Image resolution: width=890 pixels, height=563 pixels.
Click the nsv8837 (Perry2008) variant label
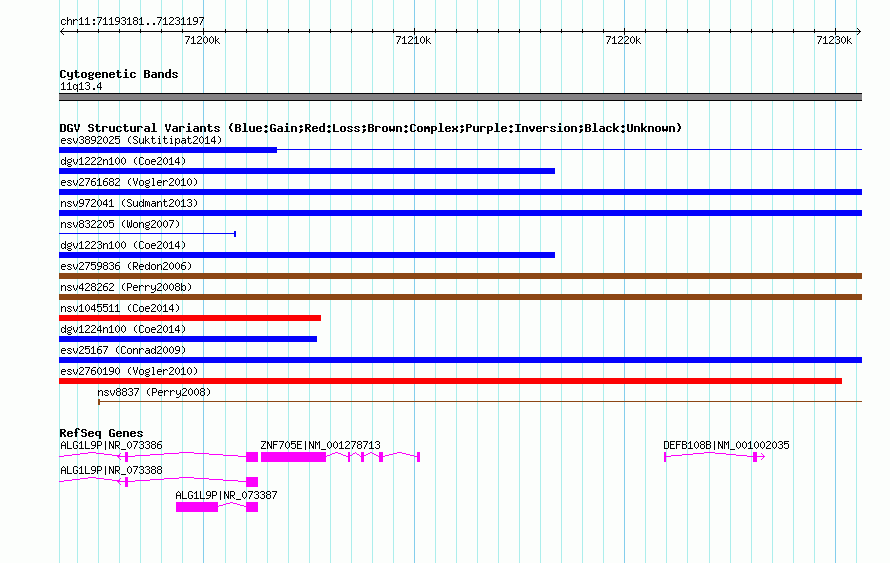click(154, 392)
